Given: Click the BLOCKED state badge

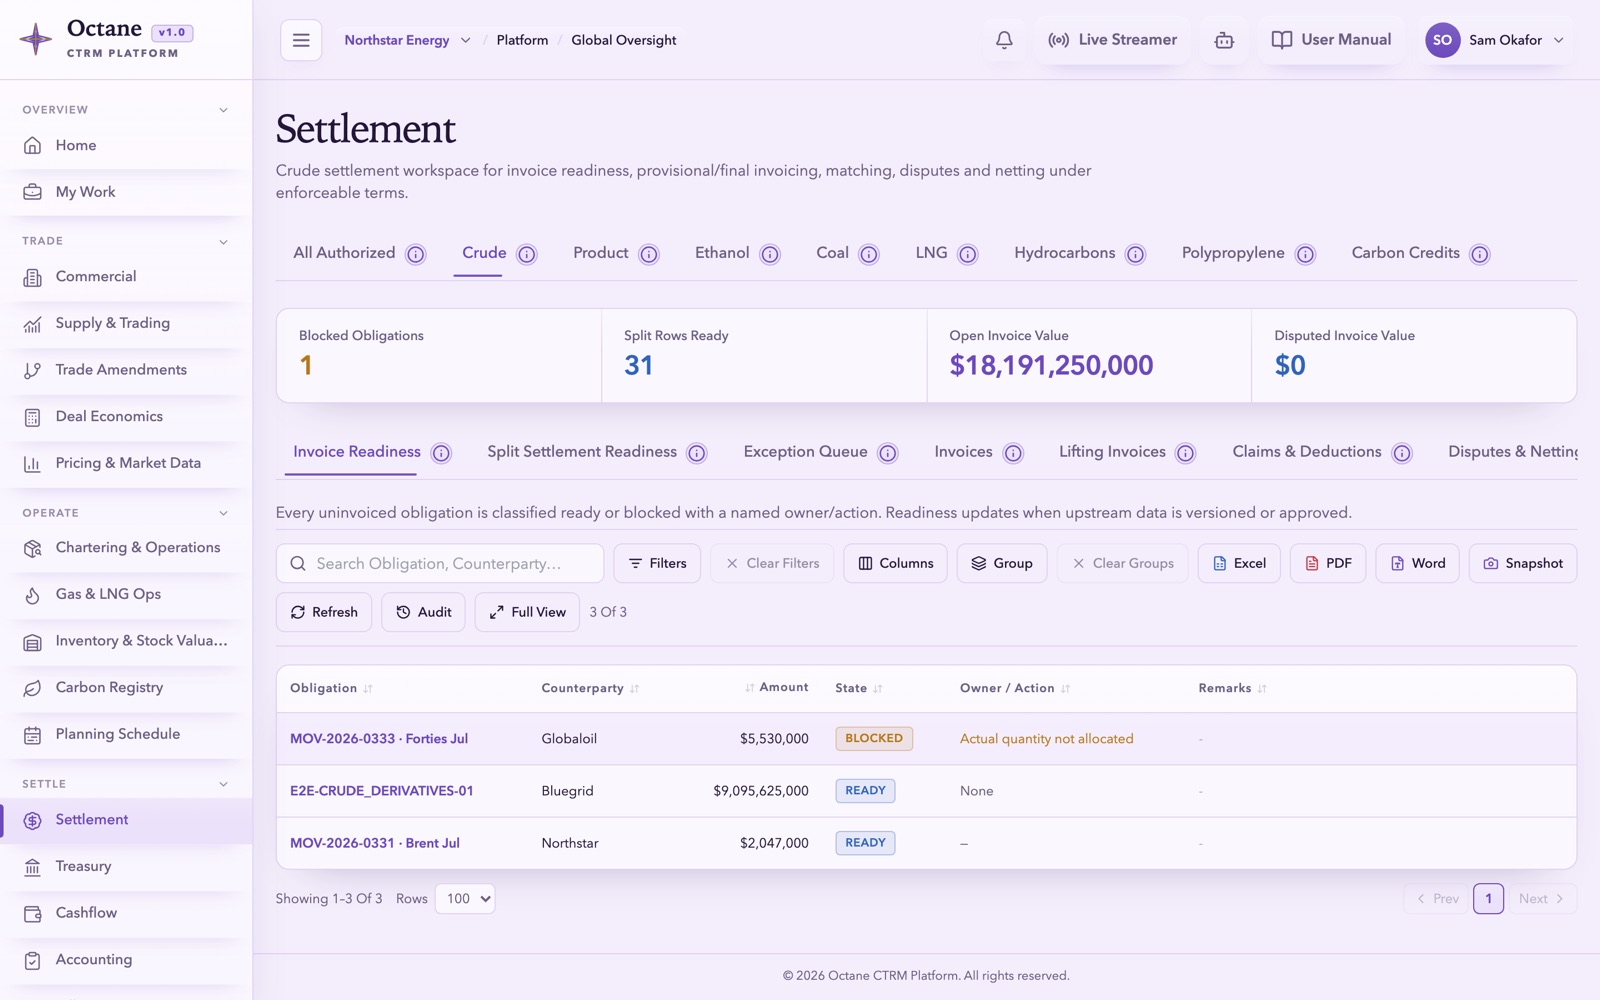Looking at the screenshot, I should (874, 739).
